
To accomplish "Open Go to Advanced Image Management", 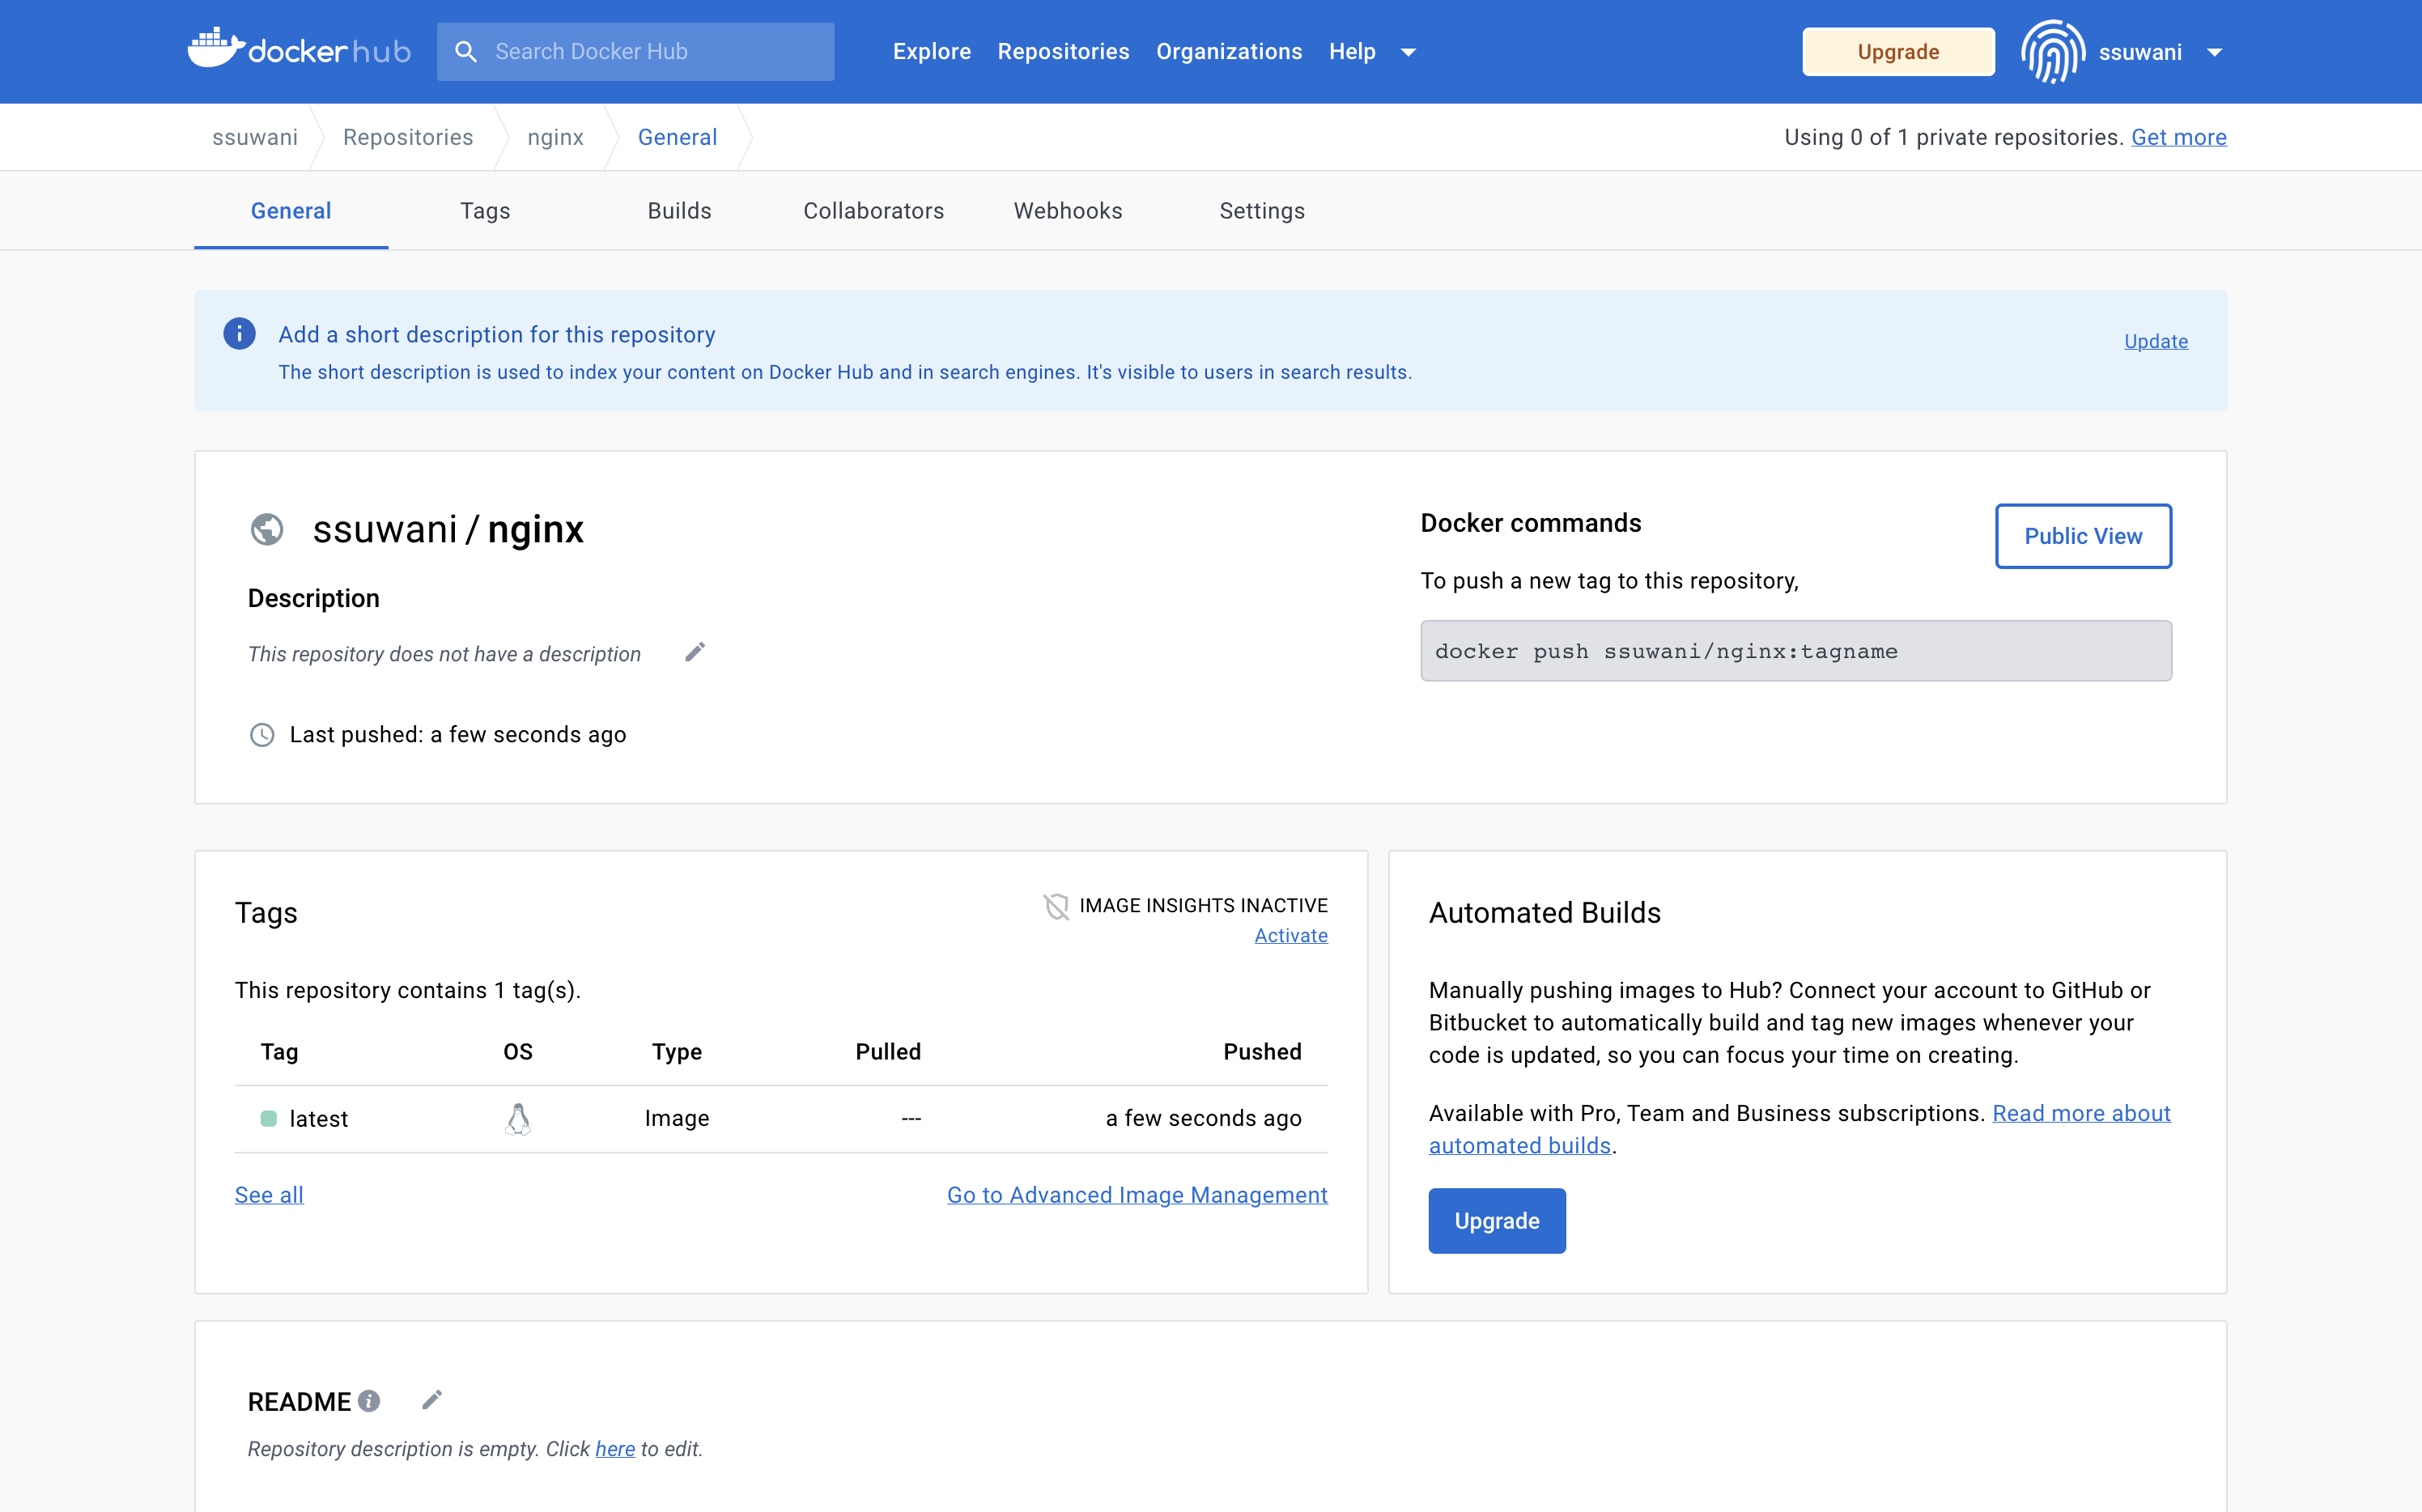I will point(1137,1195).
